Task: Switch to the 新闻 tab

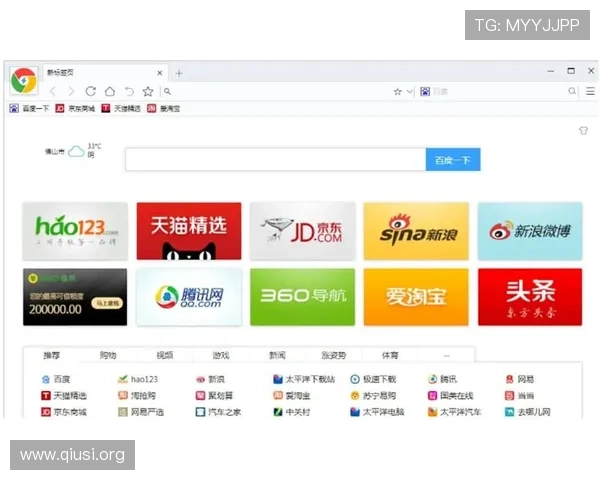Action: pyautogui.click(x=277, y=355)
